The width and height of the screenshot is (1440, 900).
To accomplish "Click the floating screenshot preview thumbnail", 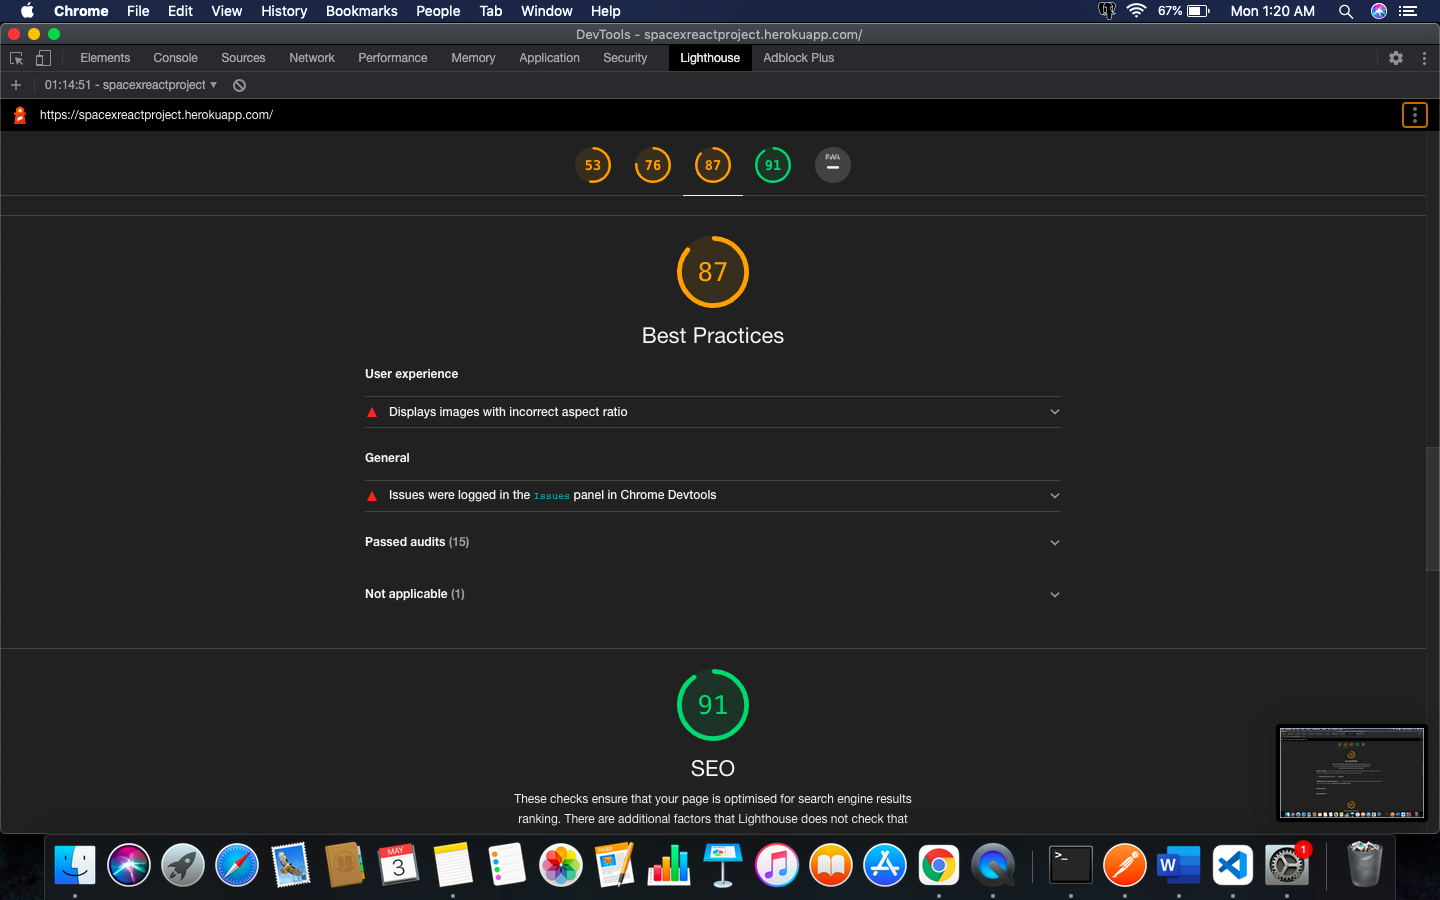I will [1352, 773].
